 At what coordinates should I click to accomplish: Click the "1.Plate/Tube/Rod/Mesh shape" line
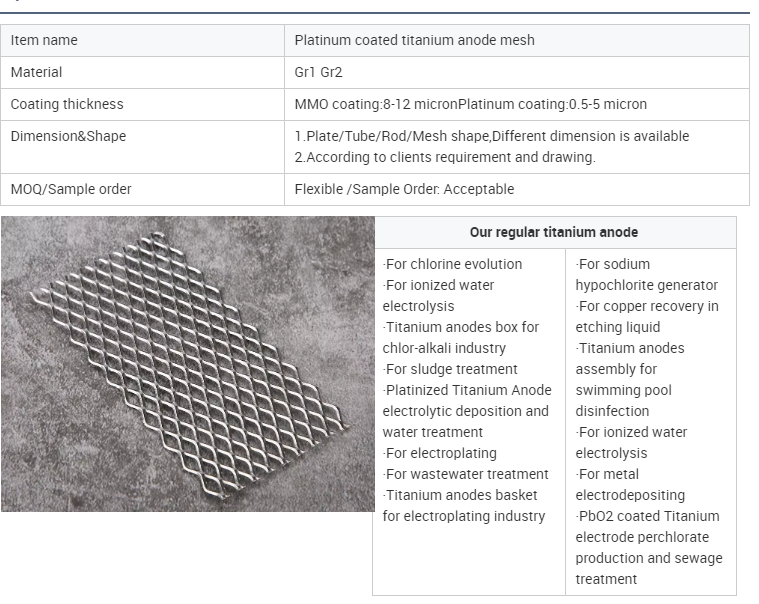[x=491, y=136]
